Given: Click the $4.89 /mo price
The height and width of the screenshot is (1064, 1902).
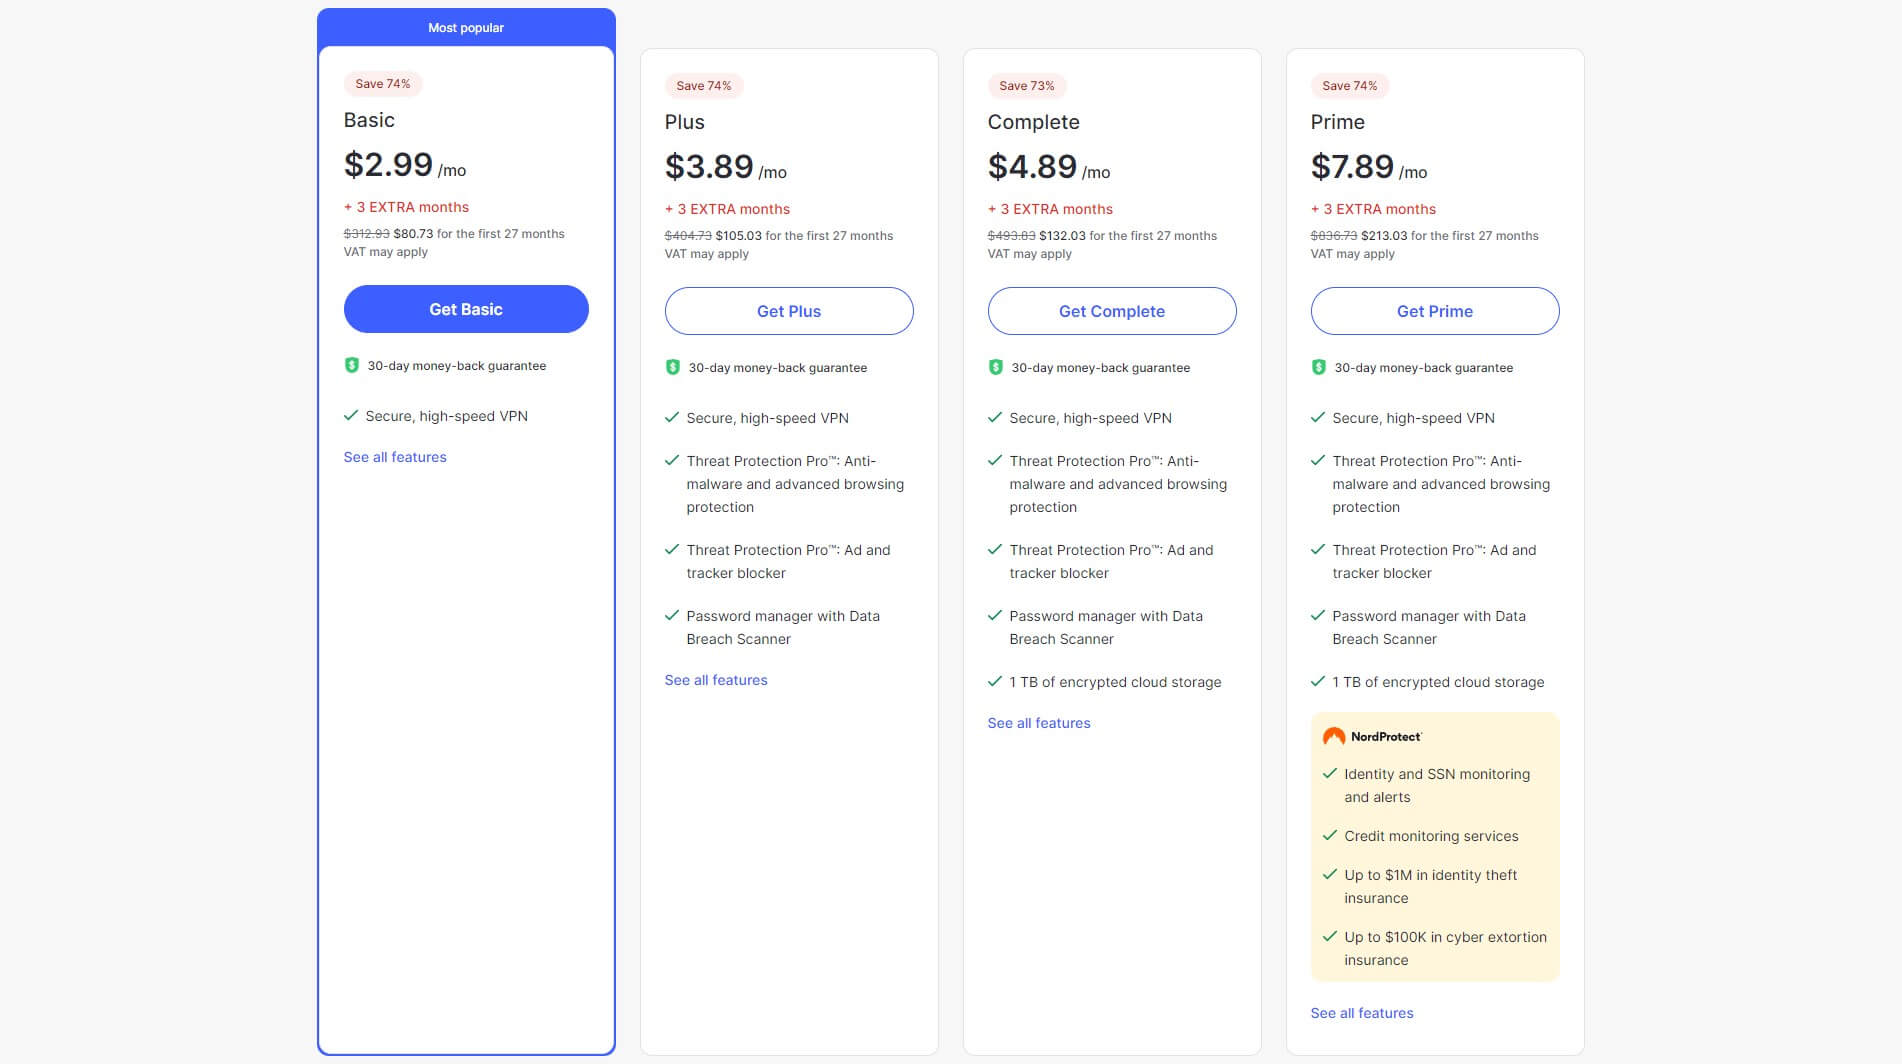Looking at the screenshot, I should [1049, 167].
